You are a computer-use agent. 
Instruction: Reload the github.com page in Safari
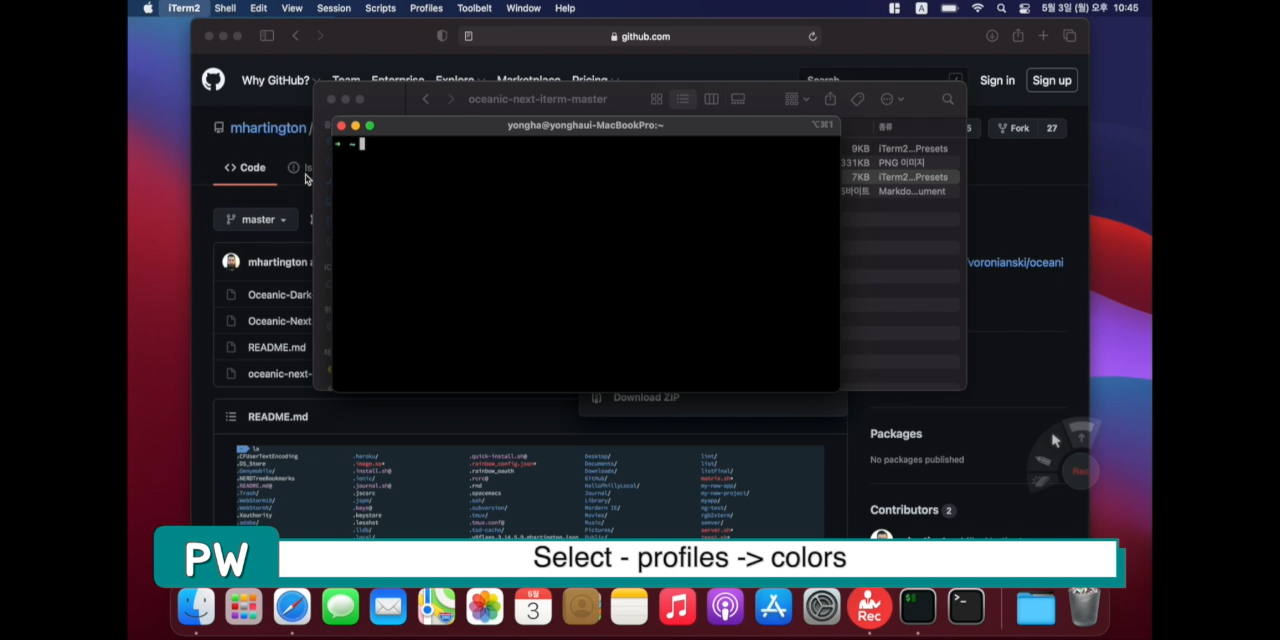(x=813, y=36)
